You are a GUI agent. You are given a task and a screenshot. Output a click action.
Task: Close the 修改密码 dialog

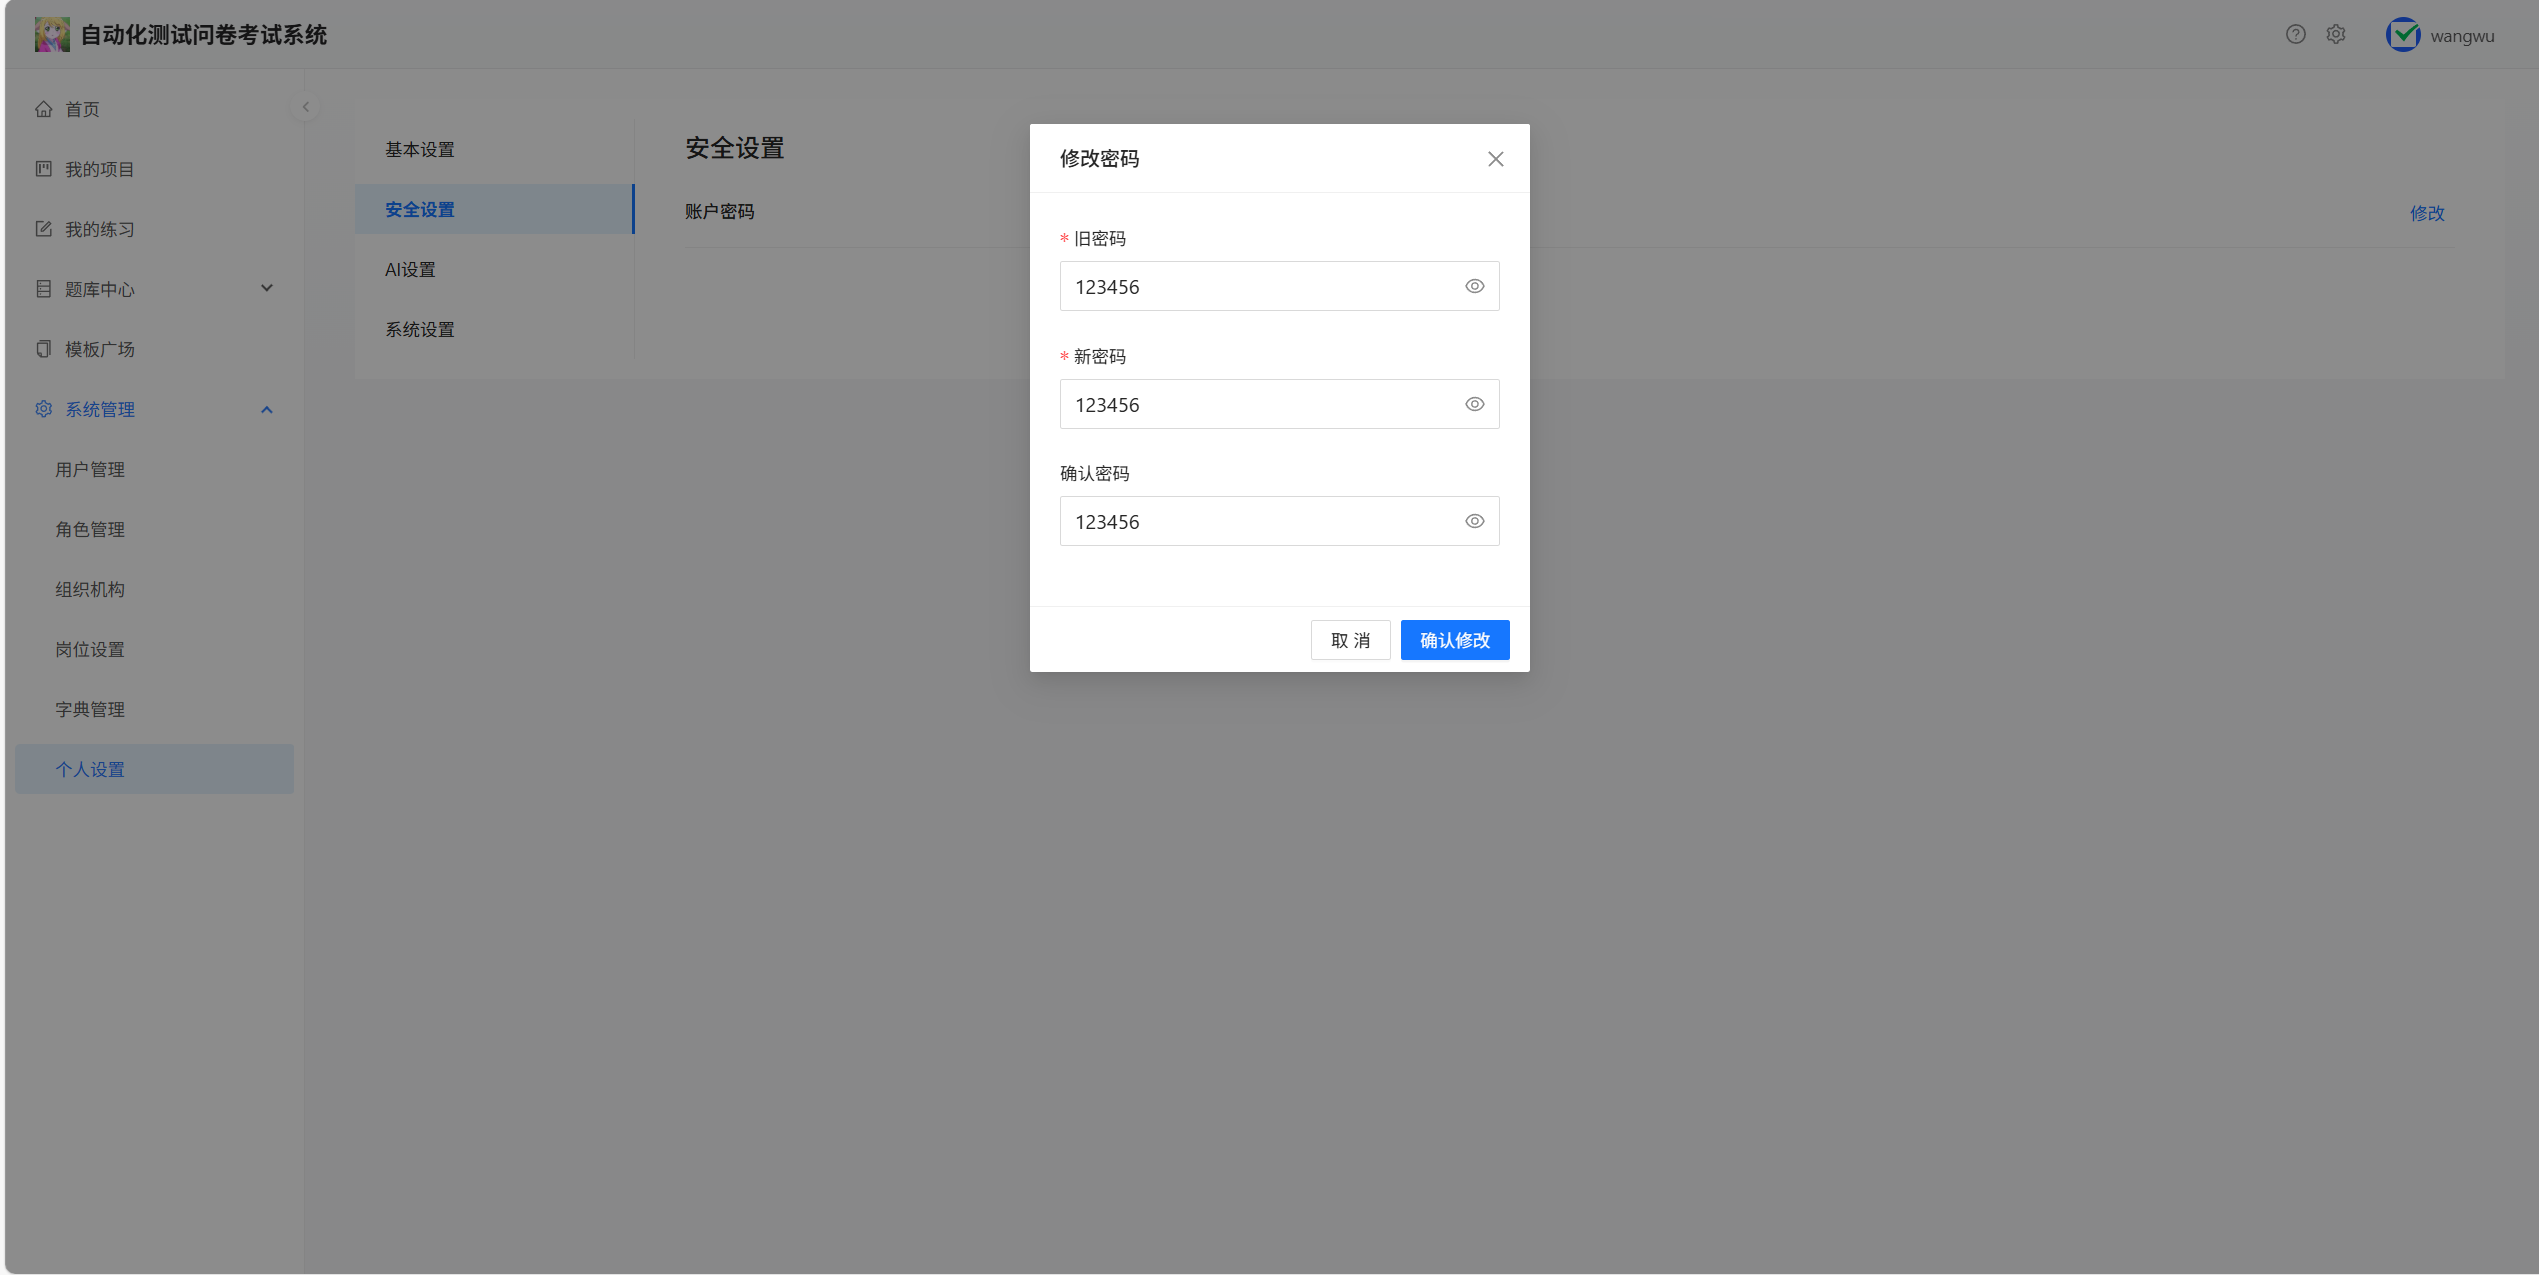click(1495, 160)
